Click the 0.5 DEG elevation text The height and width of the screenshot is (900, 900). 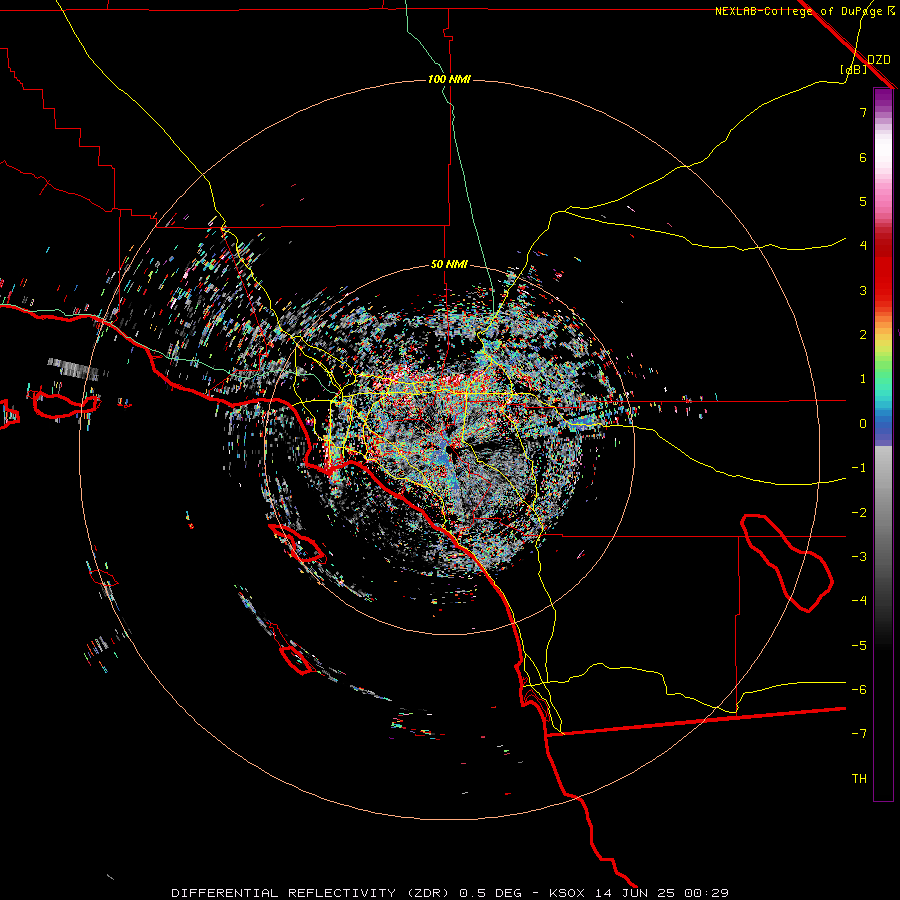491,893
